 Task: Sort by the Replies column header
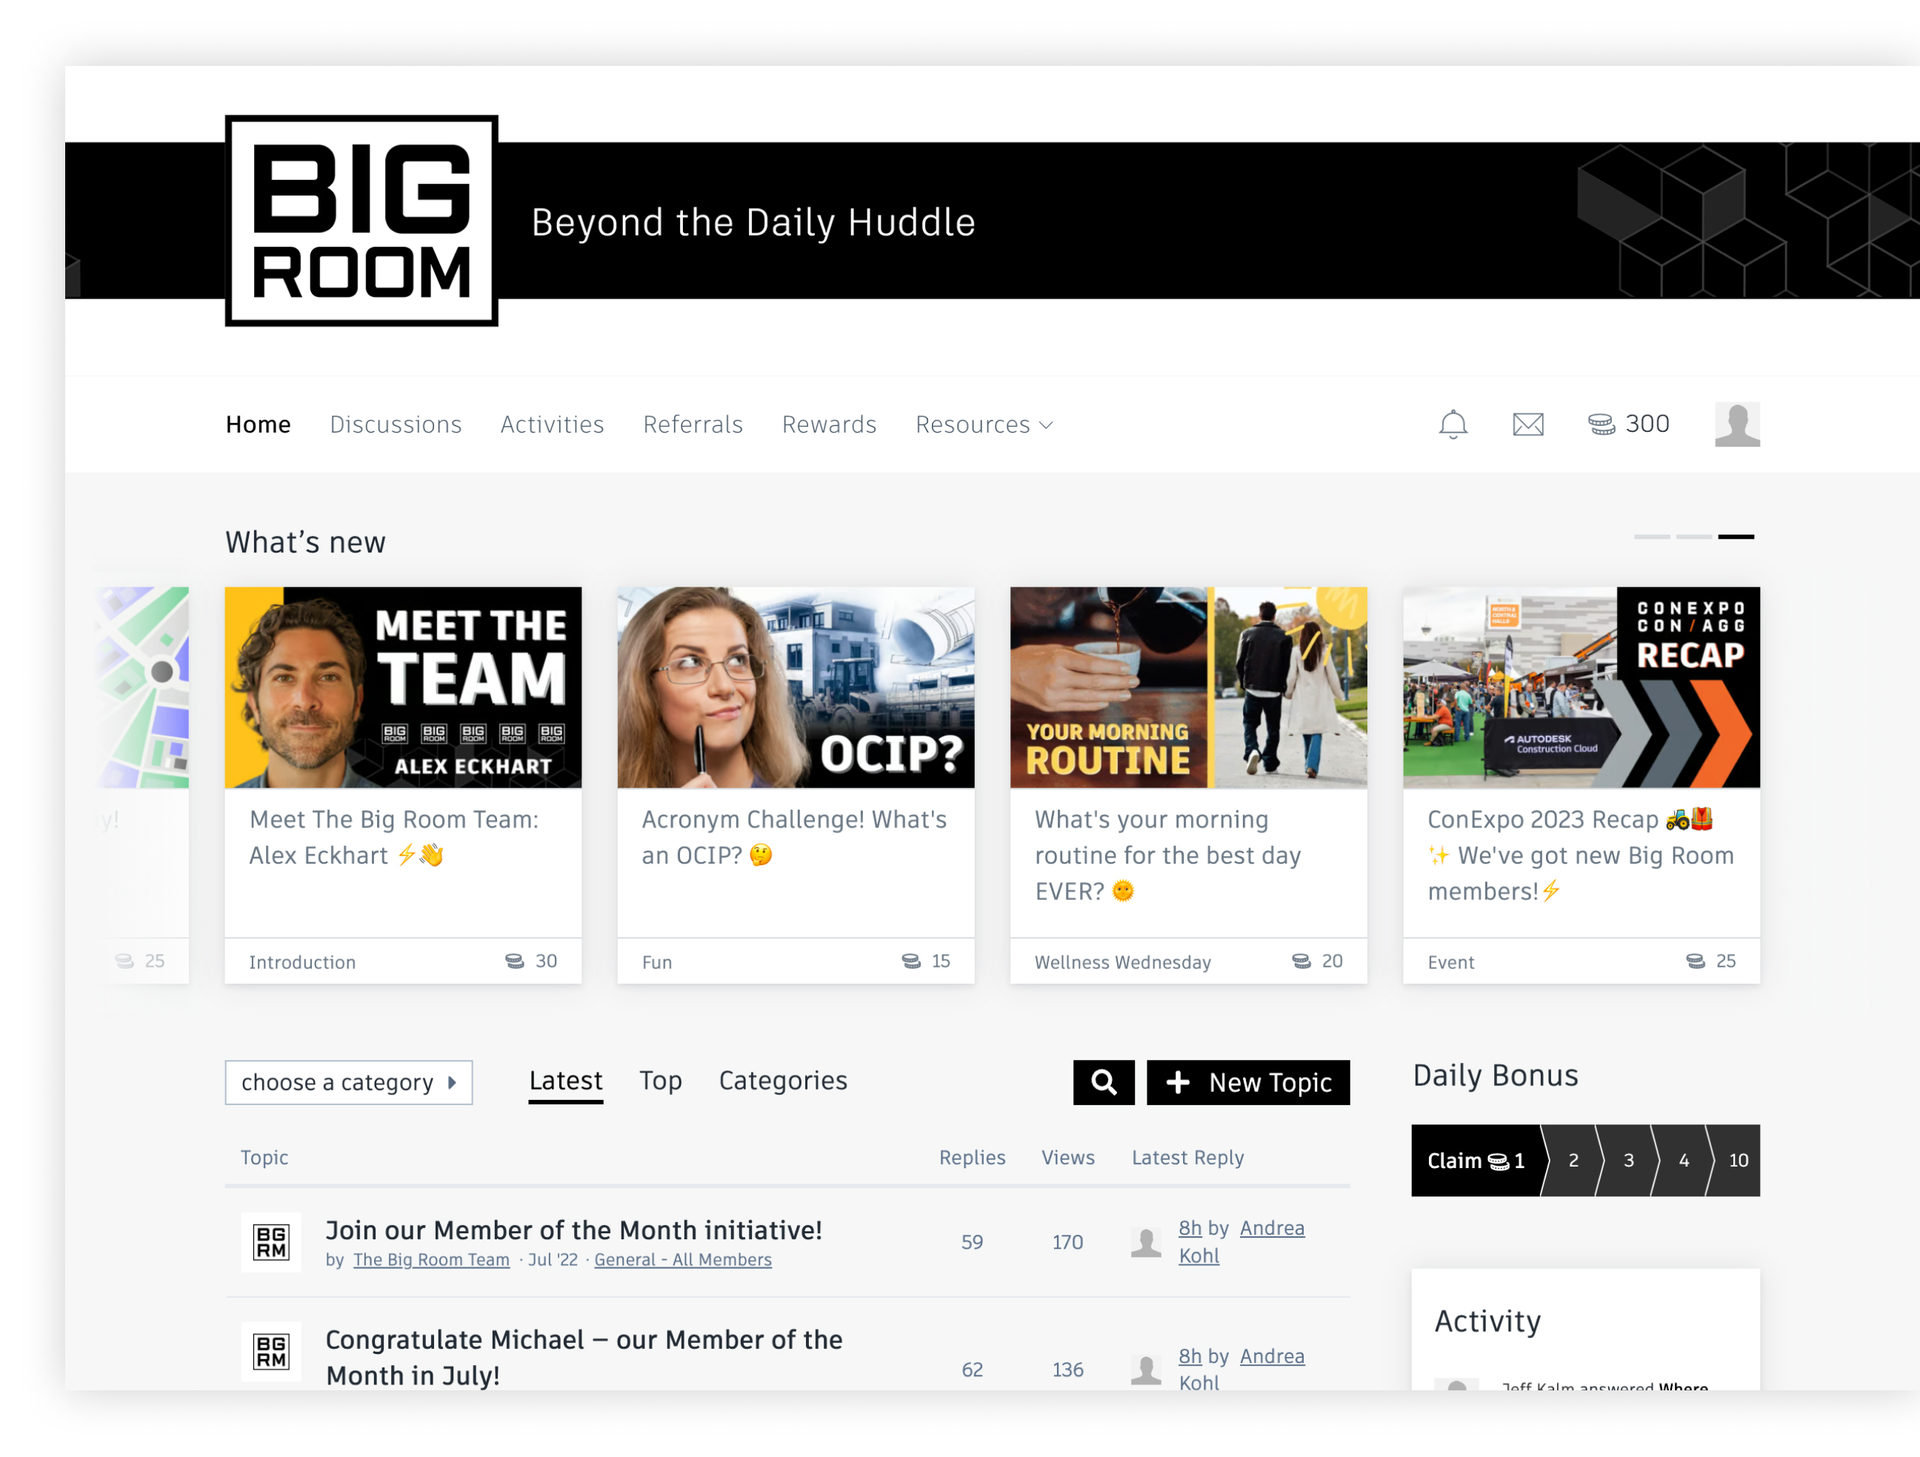[972, 1157]
